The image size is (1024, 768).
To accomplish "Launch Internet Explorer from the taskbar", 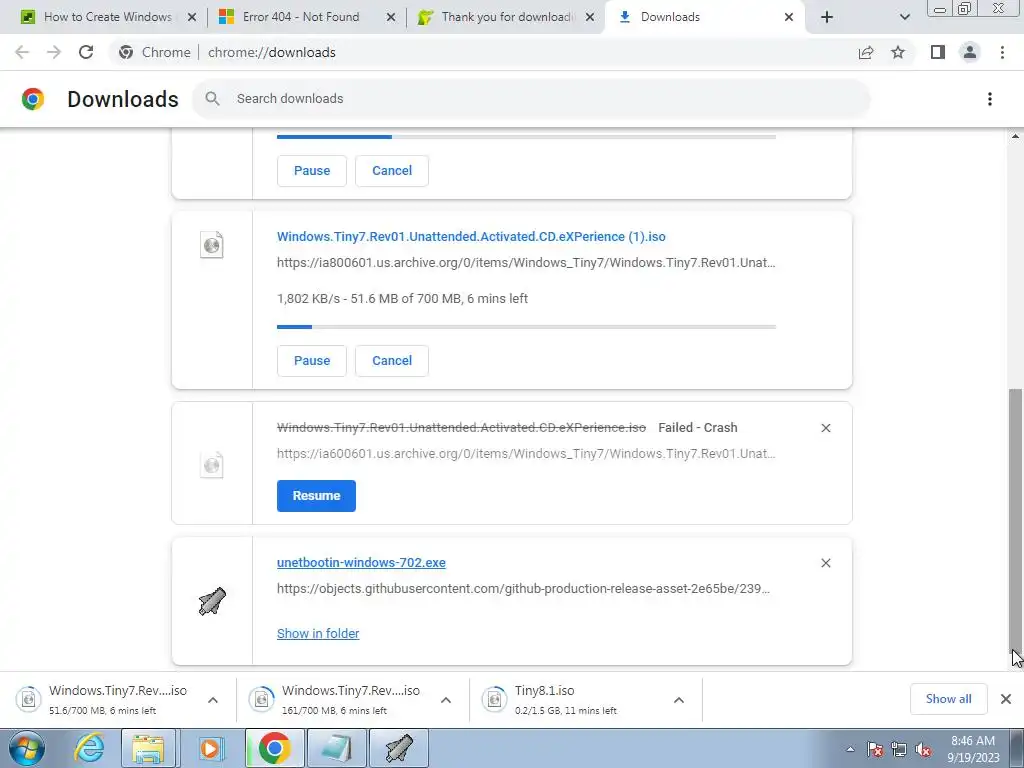I will 89,748.
